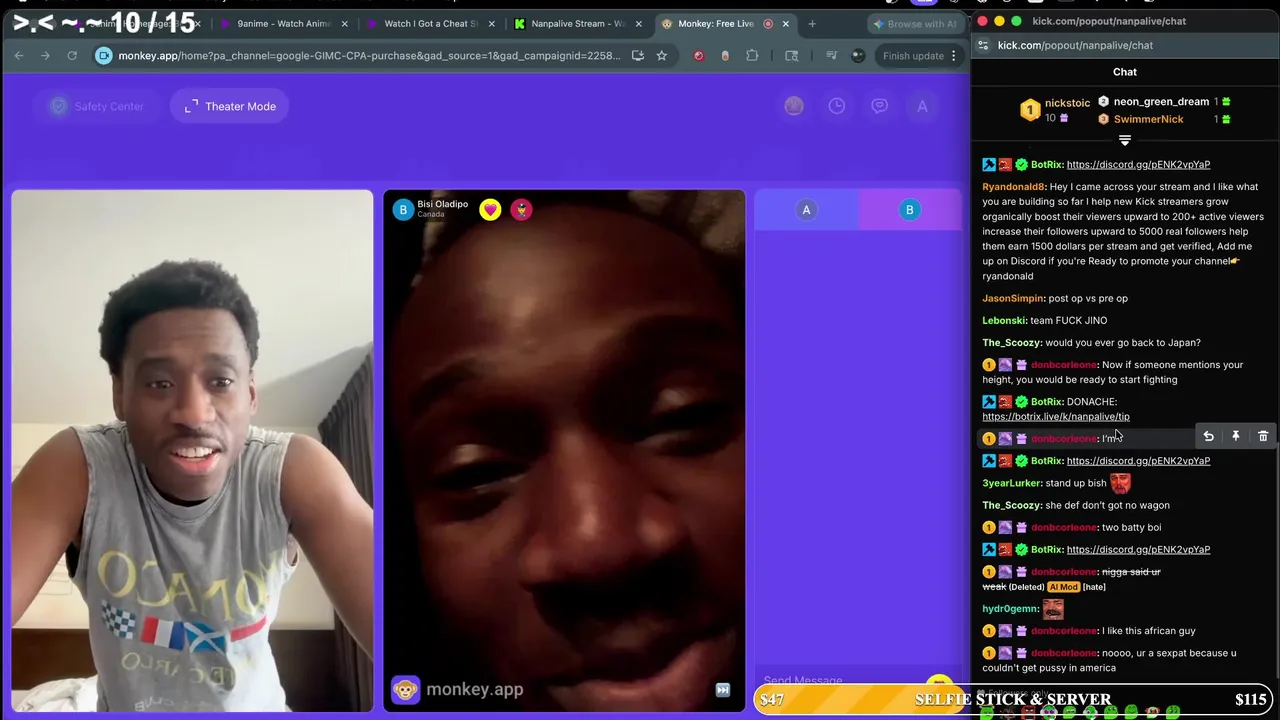This screenshot has width=1280, height=720.
Task: Click the red badge next to the heart
Action: click(521, 209)
